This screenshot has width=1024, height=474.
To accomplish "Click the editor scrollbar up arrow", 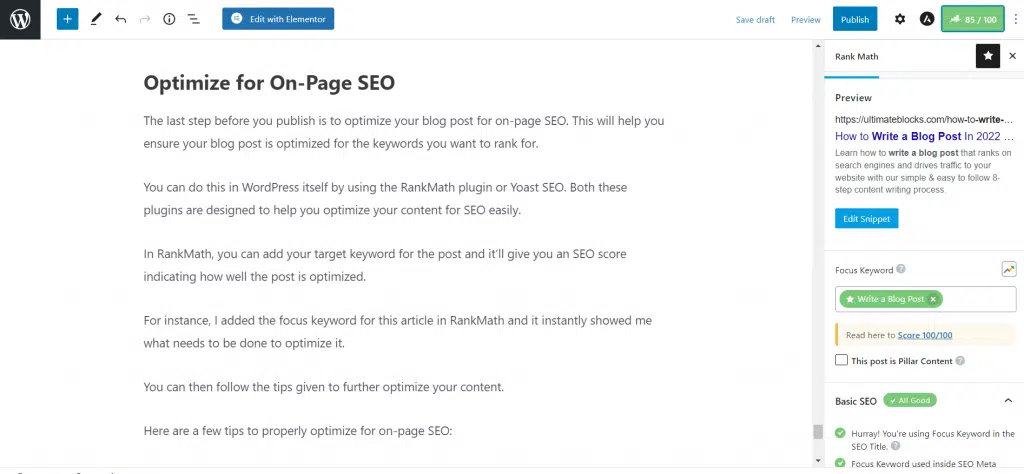I will click(817, 46).
